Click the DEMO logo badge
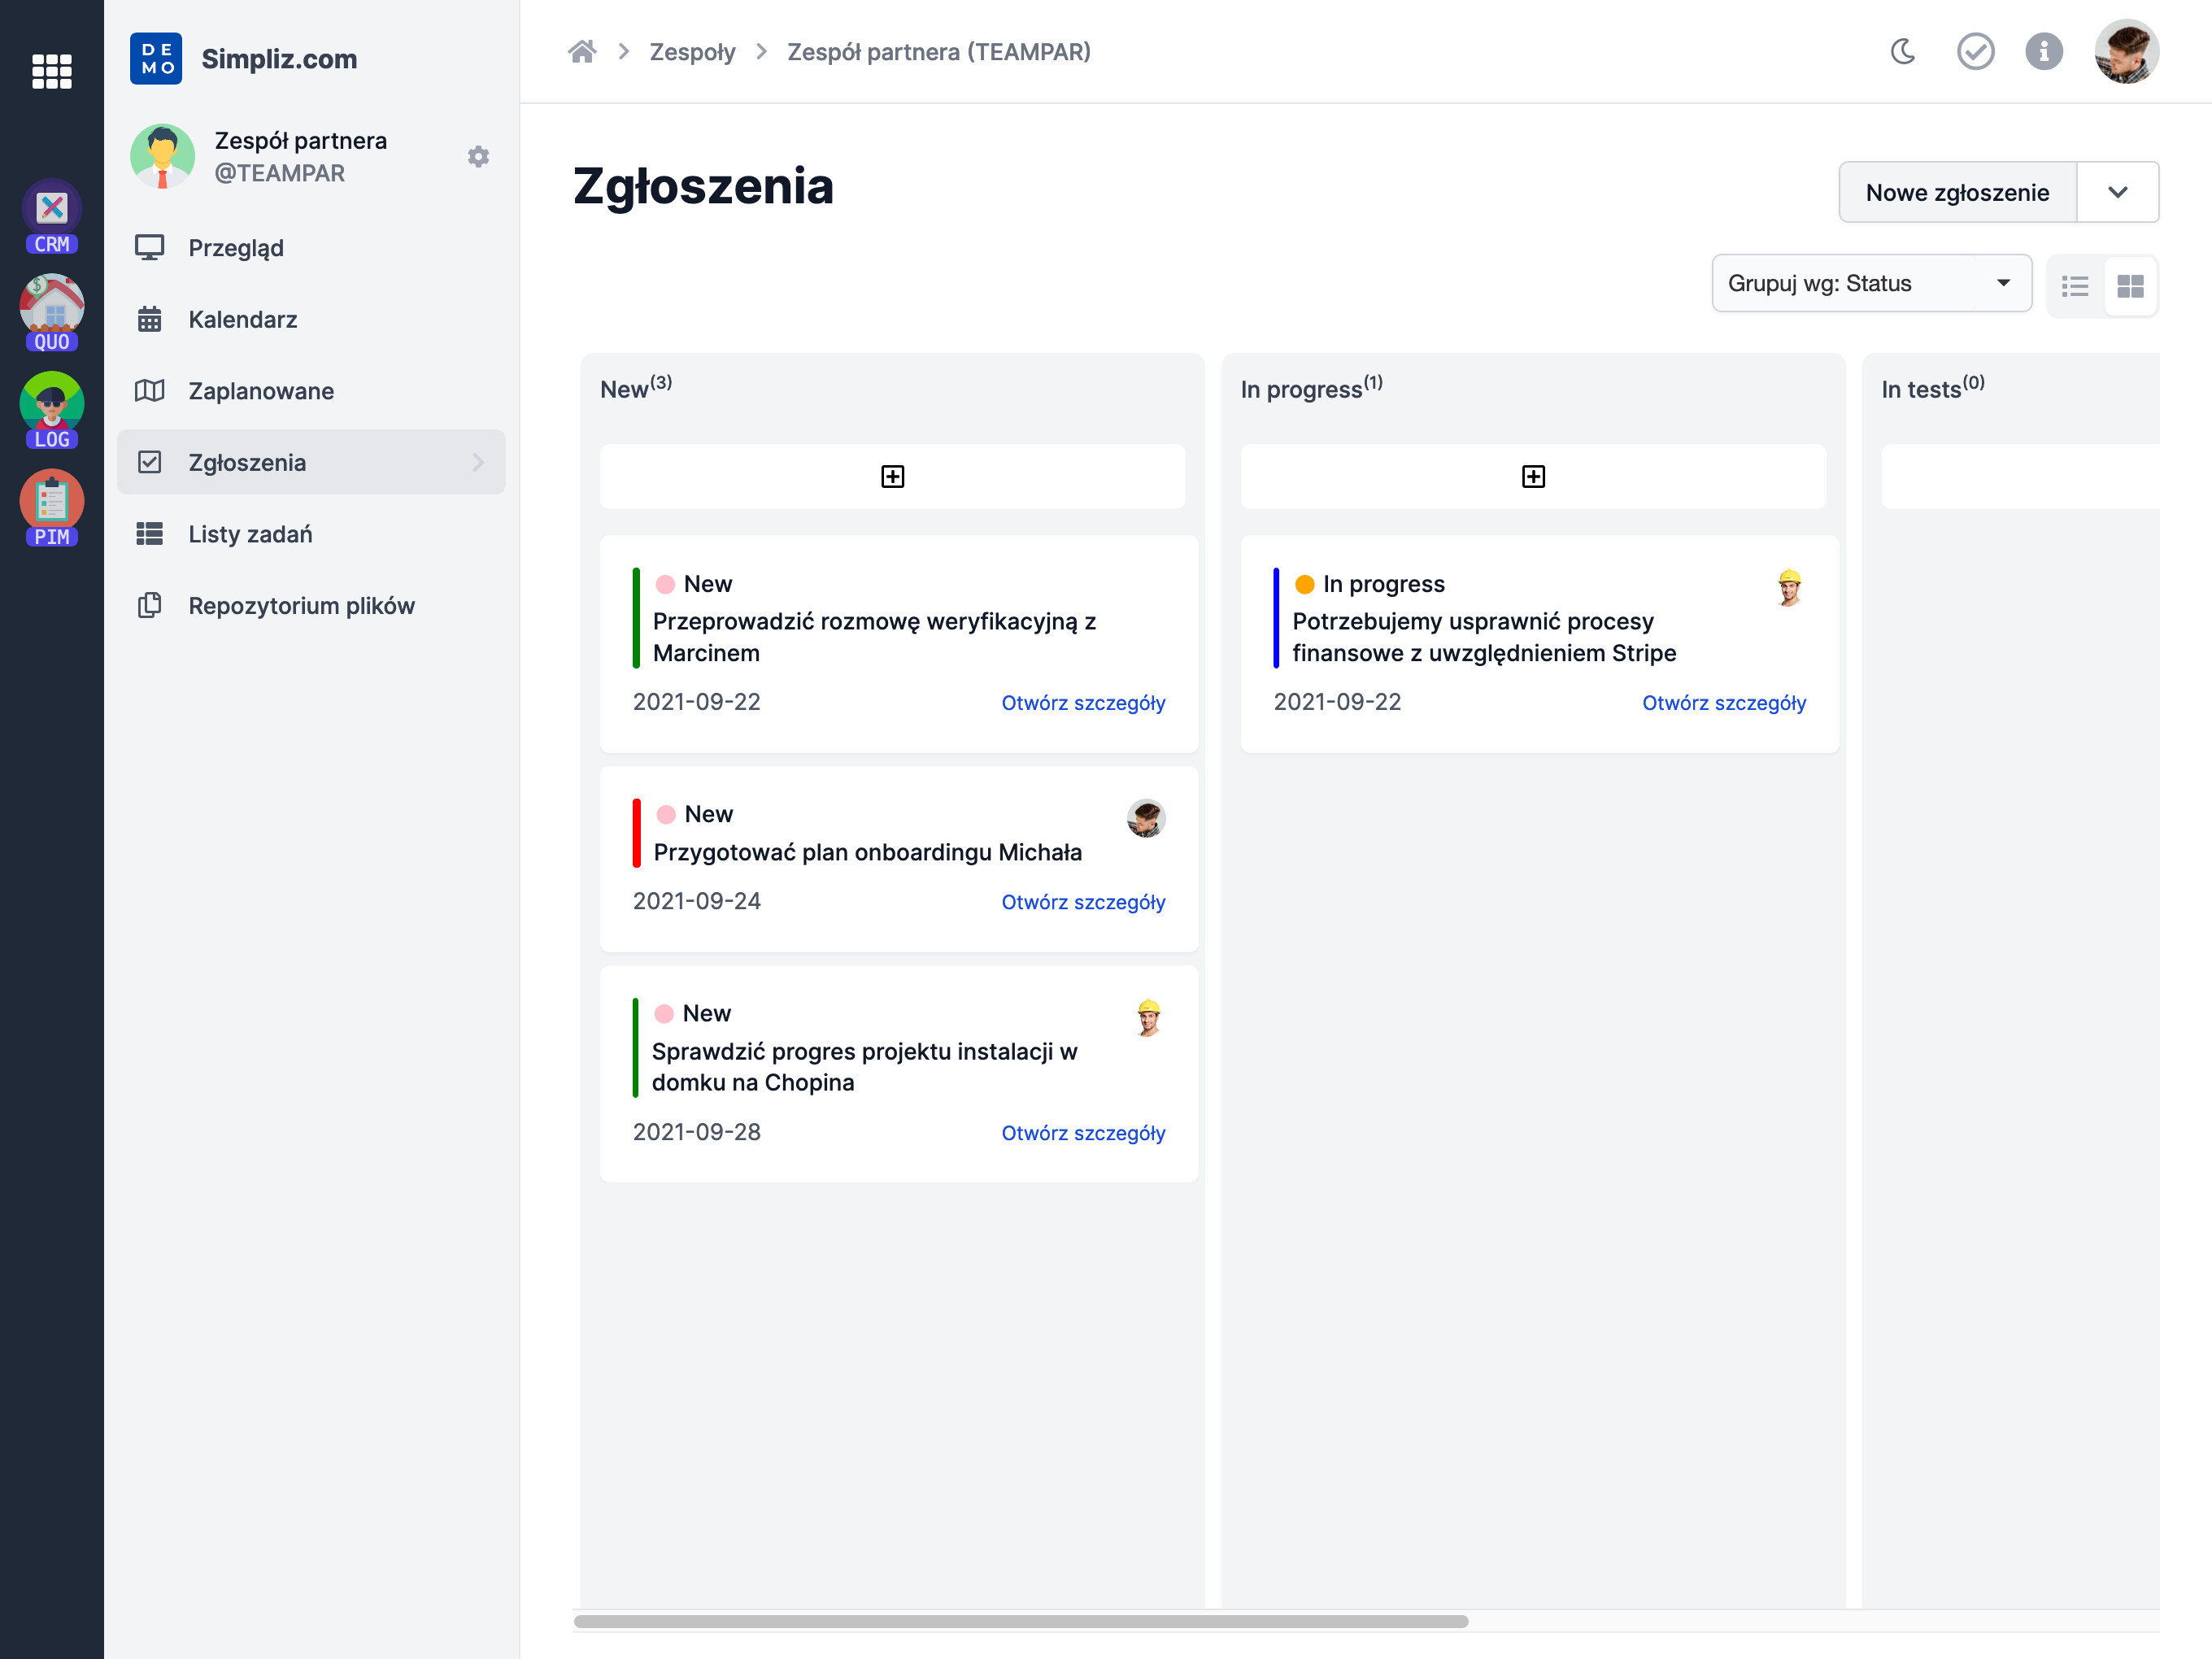The width and height of the screenshot is (2212, 1659). point(156,59)
